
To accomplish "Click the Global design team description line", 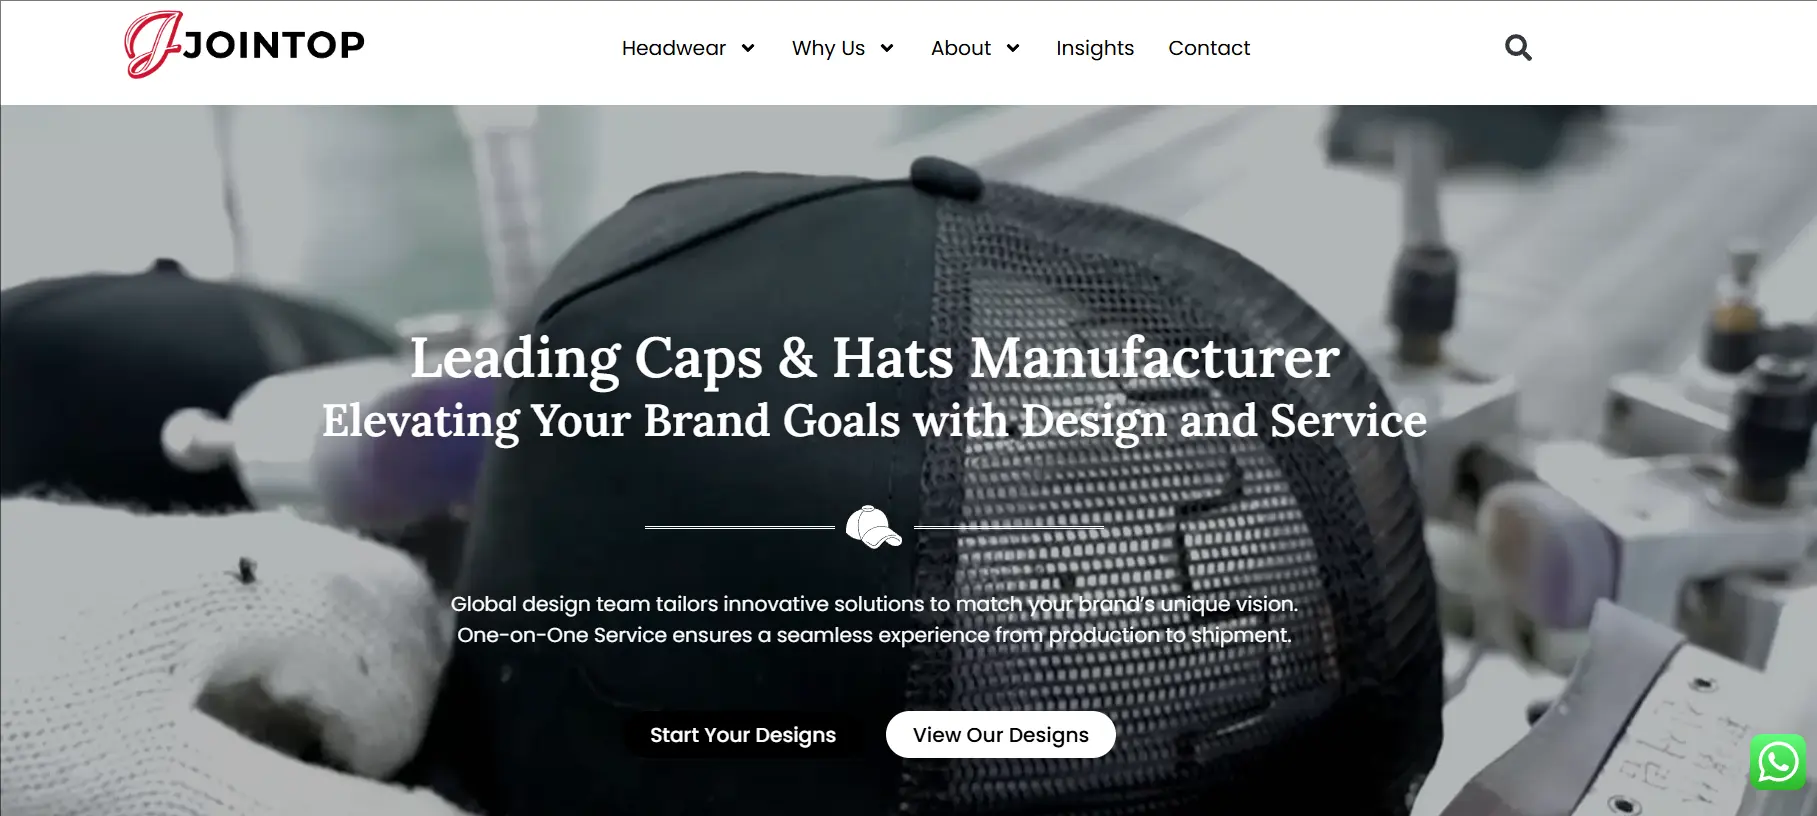I will pos(874,604).
